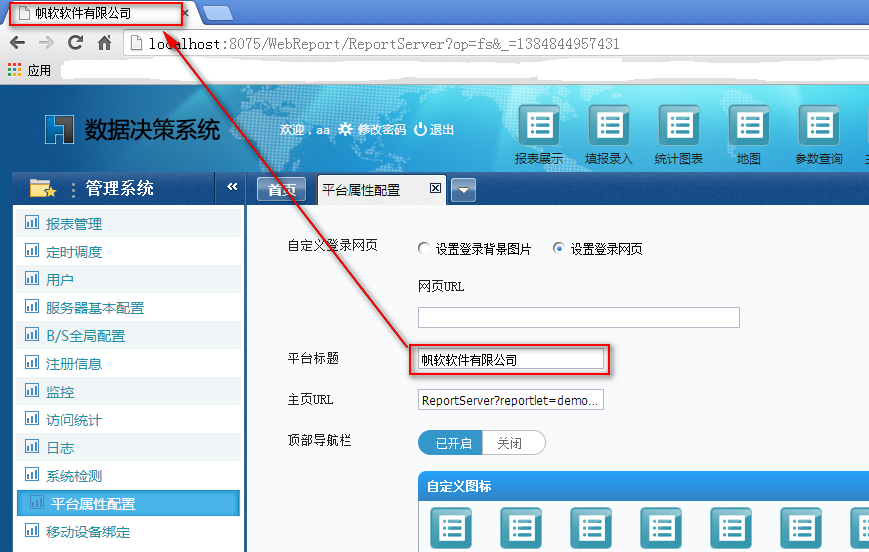The width and height of the screenshot is (869, 552).
Task: Open a new browser tab
Action: coord(218,13)
